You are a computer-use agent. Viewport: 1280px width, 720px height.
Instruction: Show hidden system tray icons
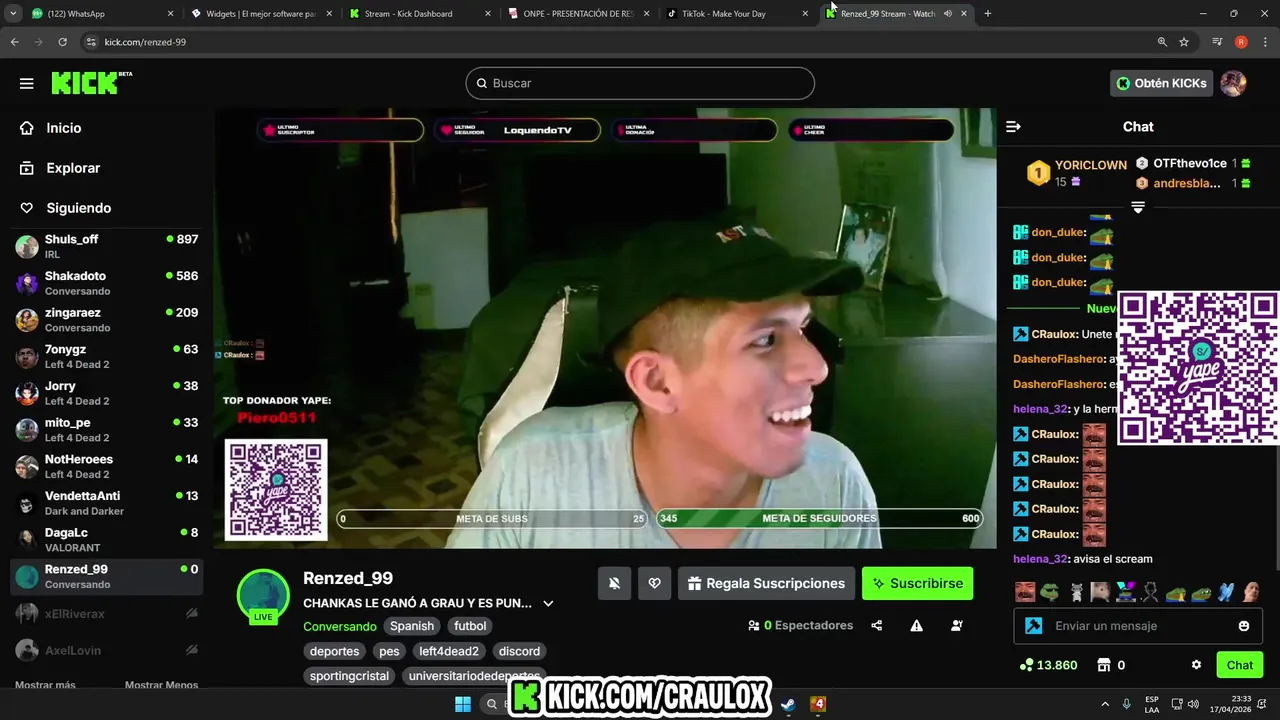pos(1105,704)
